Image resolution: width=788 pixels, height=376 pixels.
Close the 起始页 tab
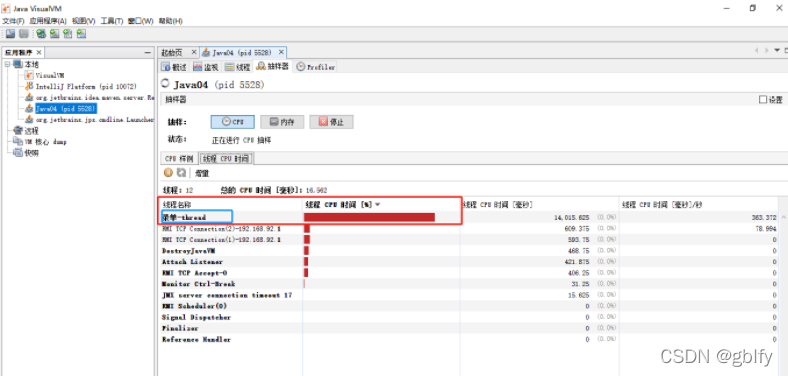[194, 52]
